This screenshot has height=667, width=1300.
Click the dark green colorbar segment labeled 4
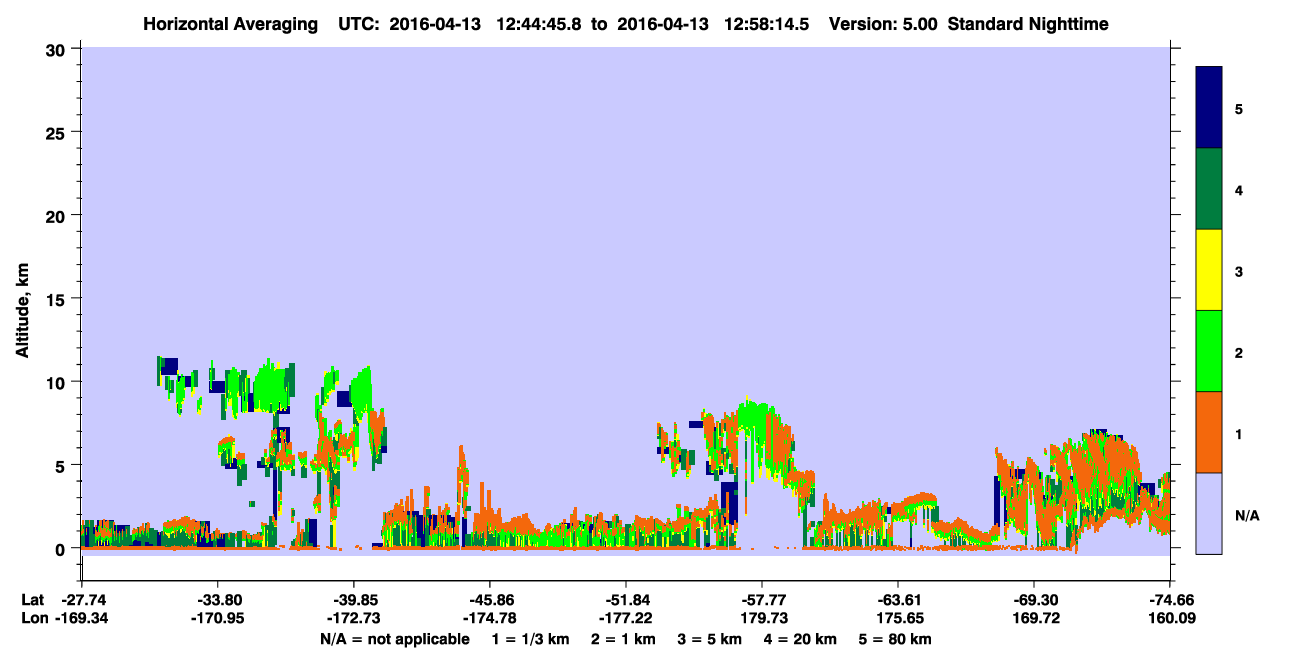pos(1209,189)
